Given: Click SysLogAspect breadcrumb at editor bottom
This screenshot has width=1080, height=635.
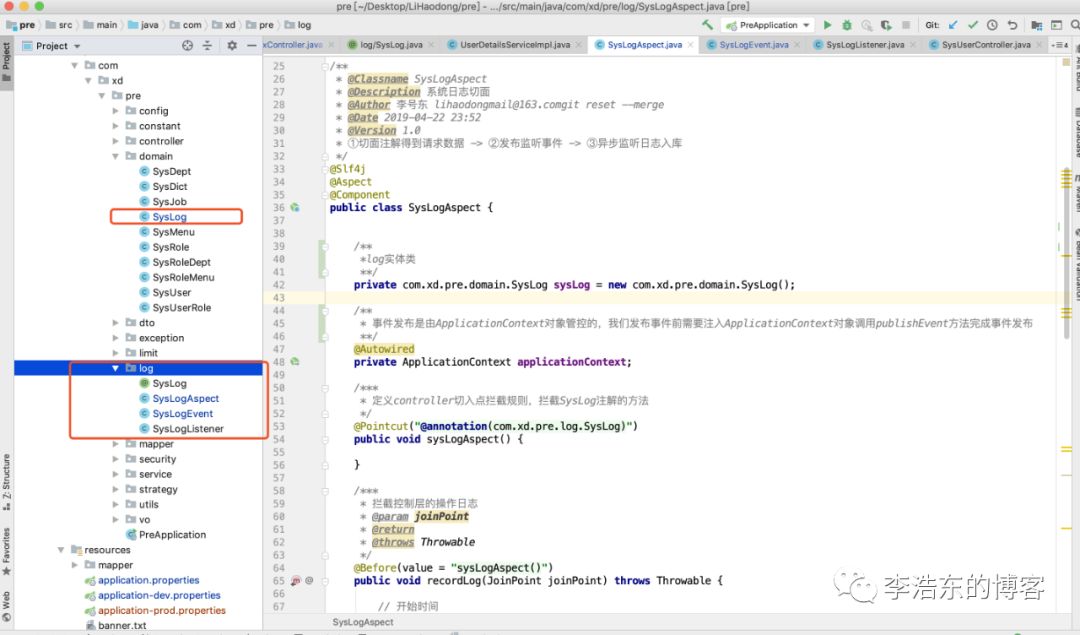Looking at the screenshot, I should (x=363, y=622).
